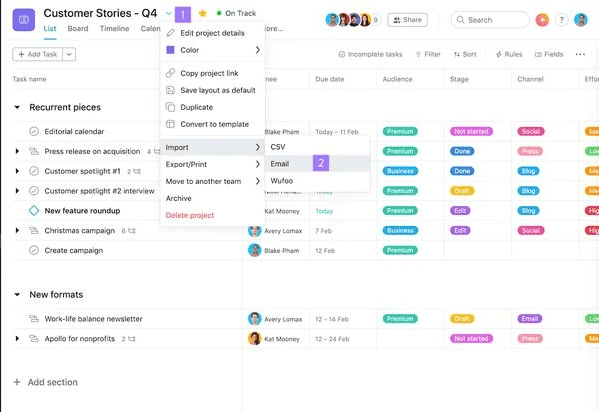
Task: Open the Incomplete tasks filter
Action: coord(370,54)
